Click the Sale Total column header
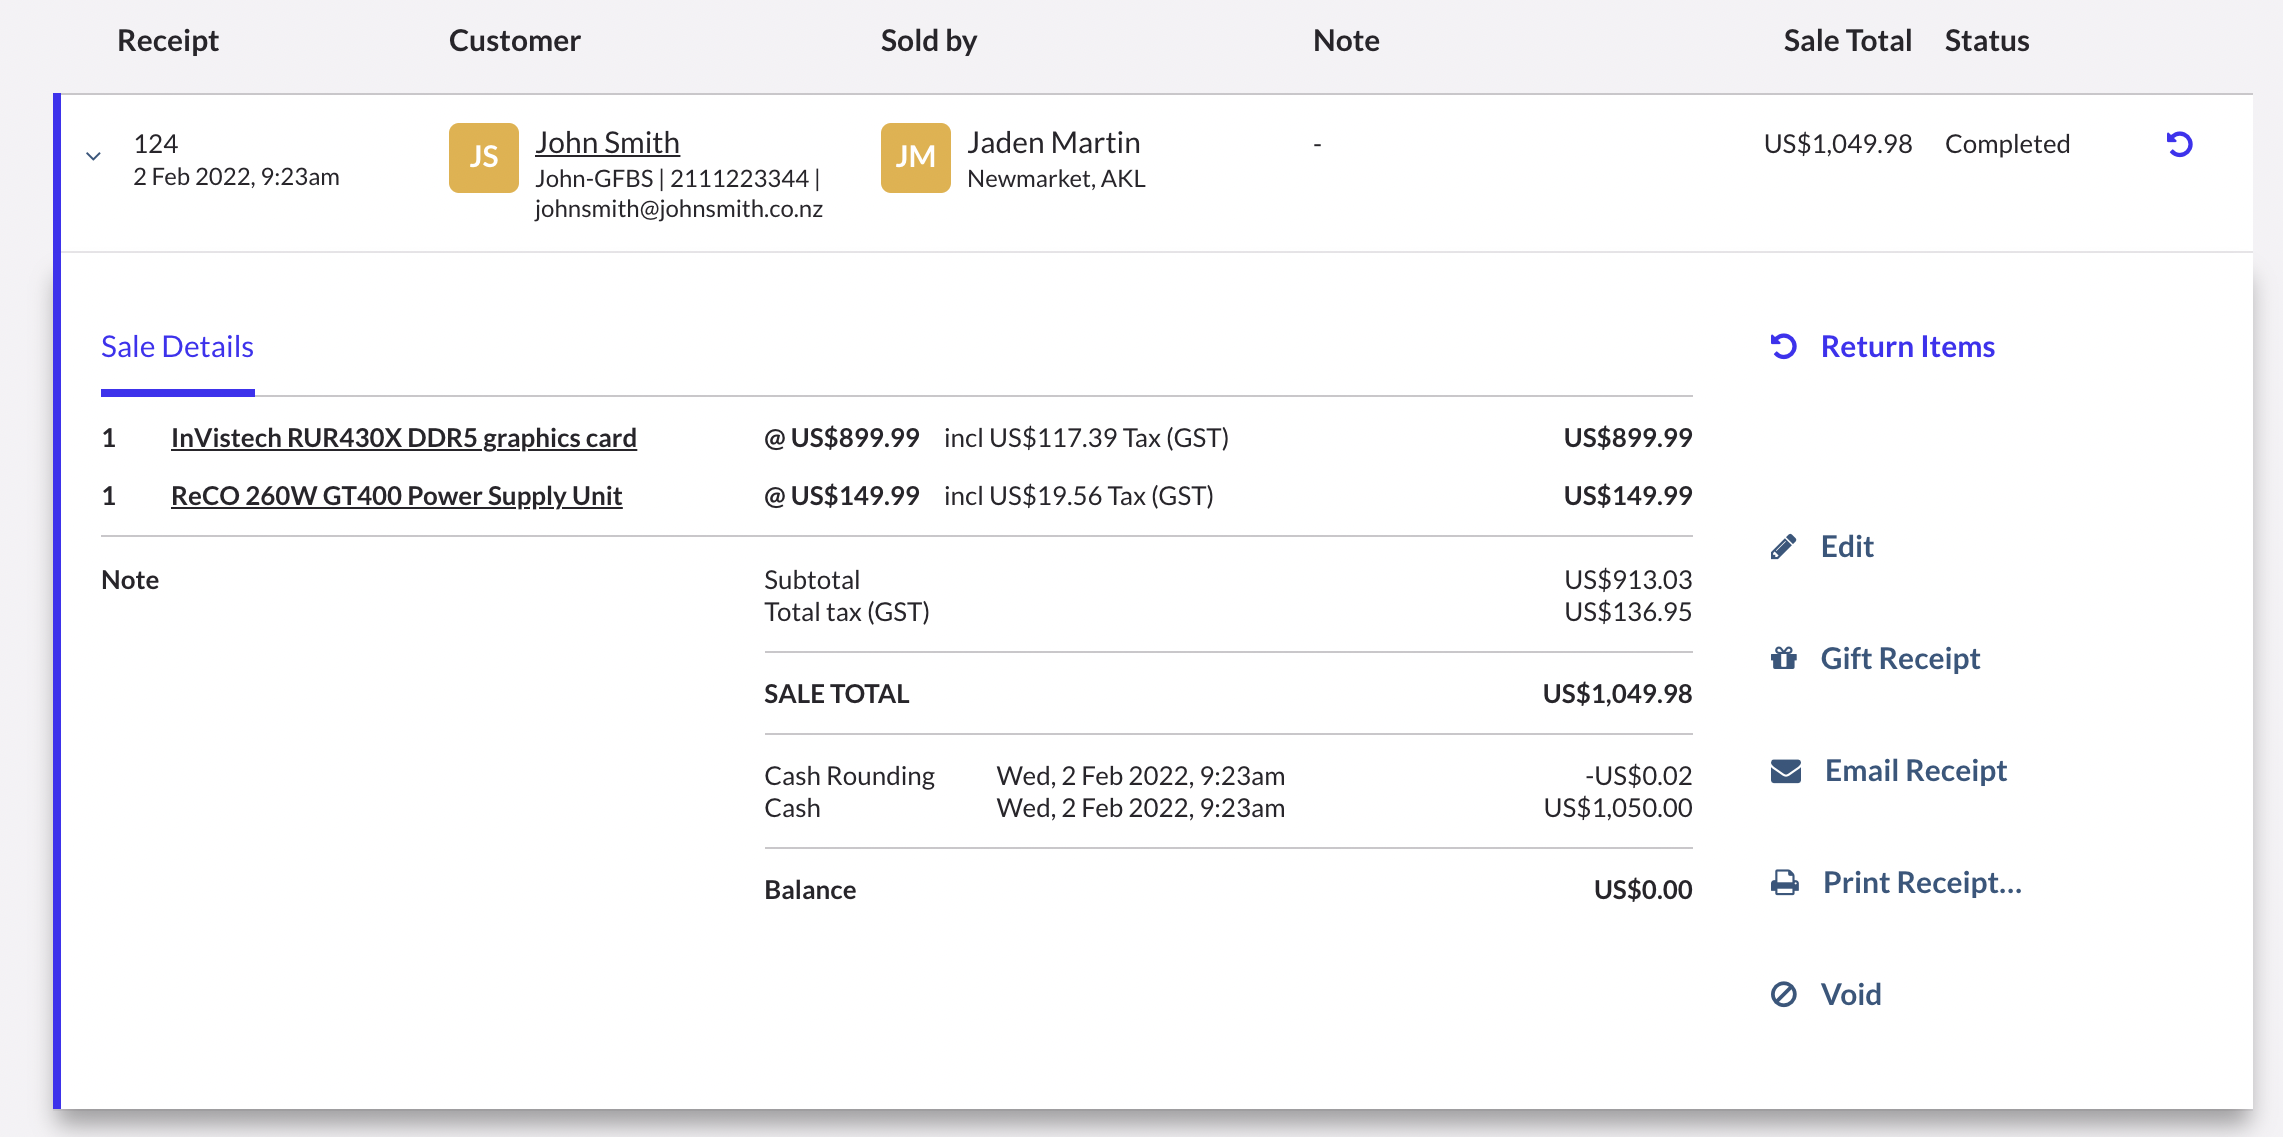Image resolution: width=2283 pixels, height=1137 pixels. point(1846,41)
